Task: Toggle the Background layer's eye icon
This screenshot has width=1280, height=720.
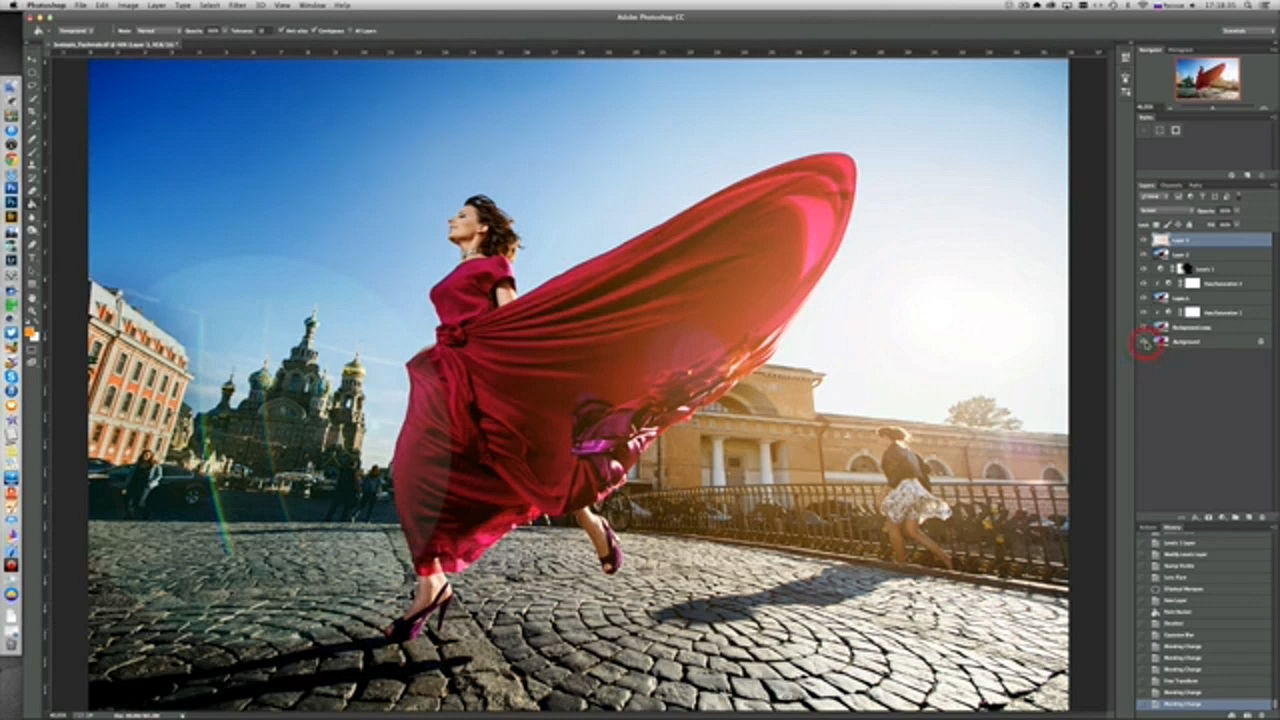Action: point(1144,342)
